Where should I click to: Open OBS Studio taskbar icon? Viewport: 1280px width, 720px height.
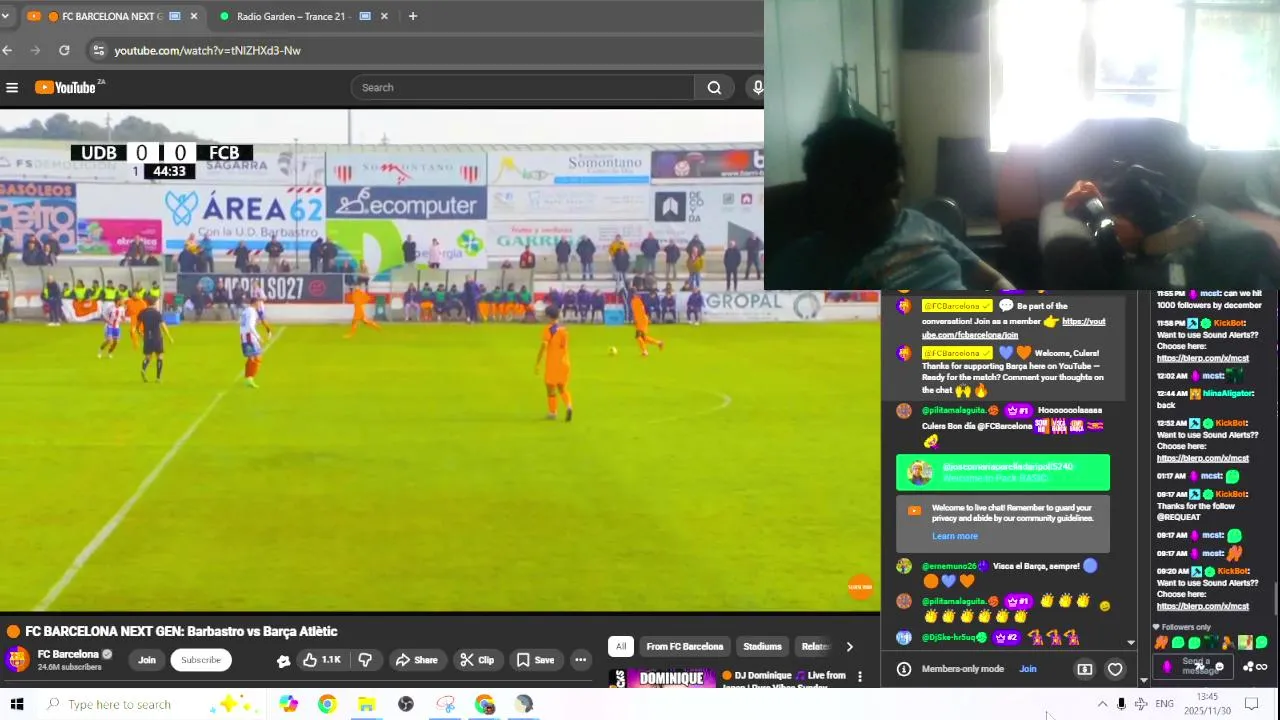point(405,704)
